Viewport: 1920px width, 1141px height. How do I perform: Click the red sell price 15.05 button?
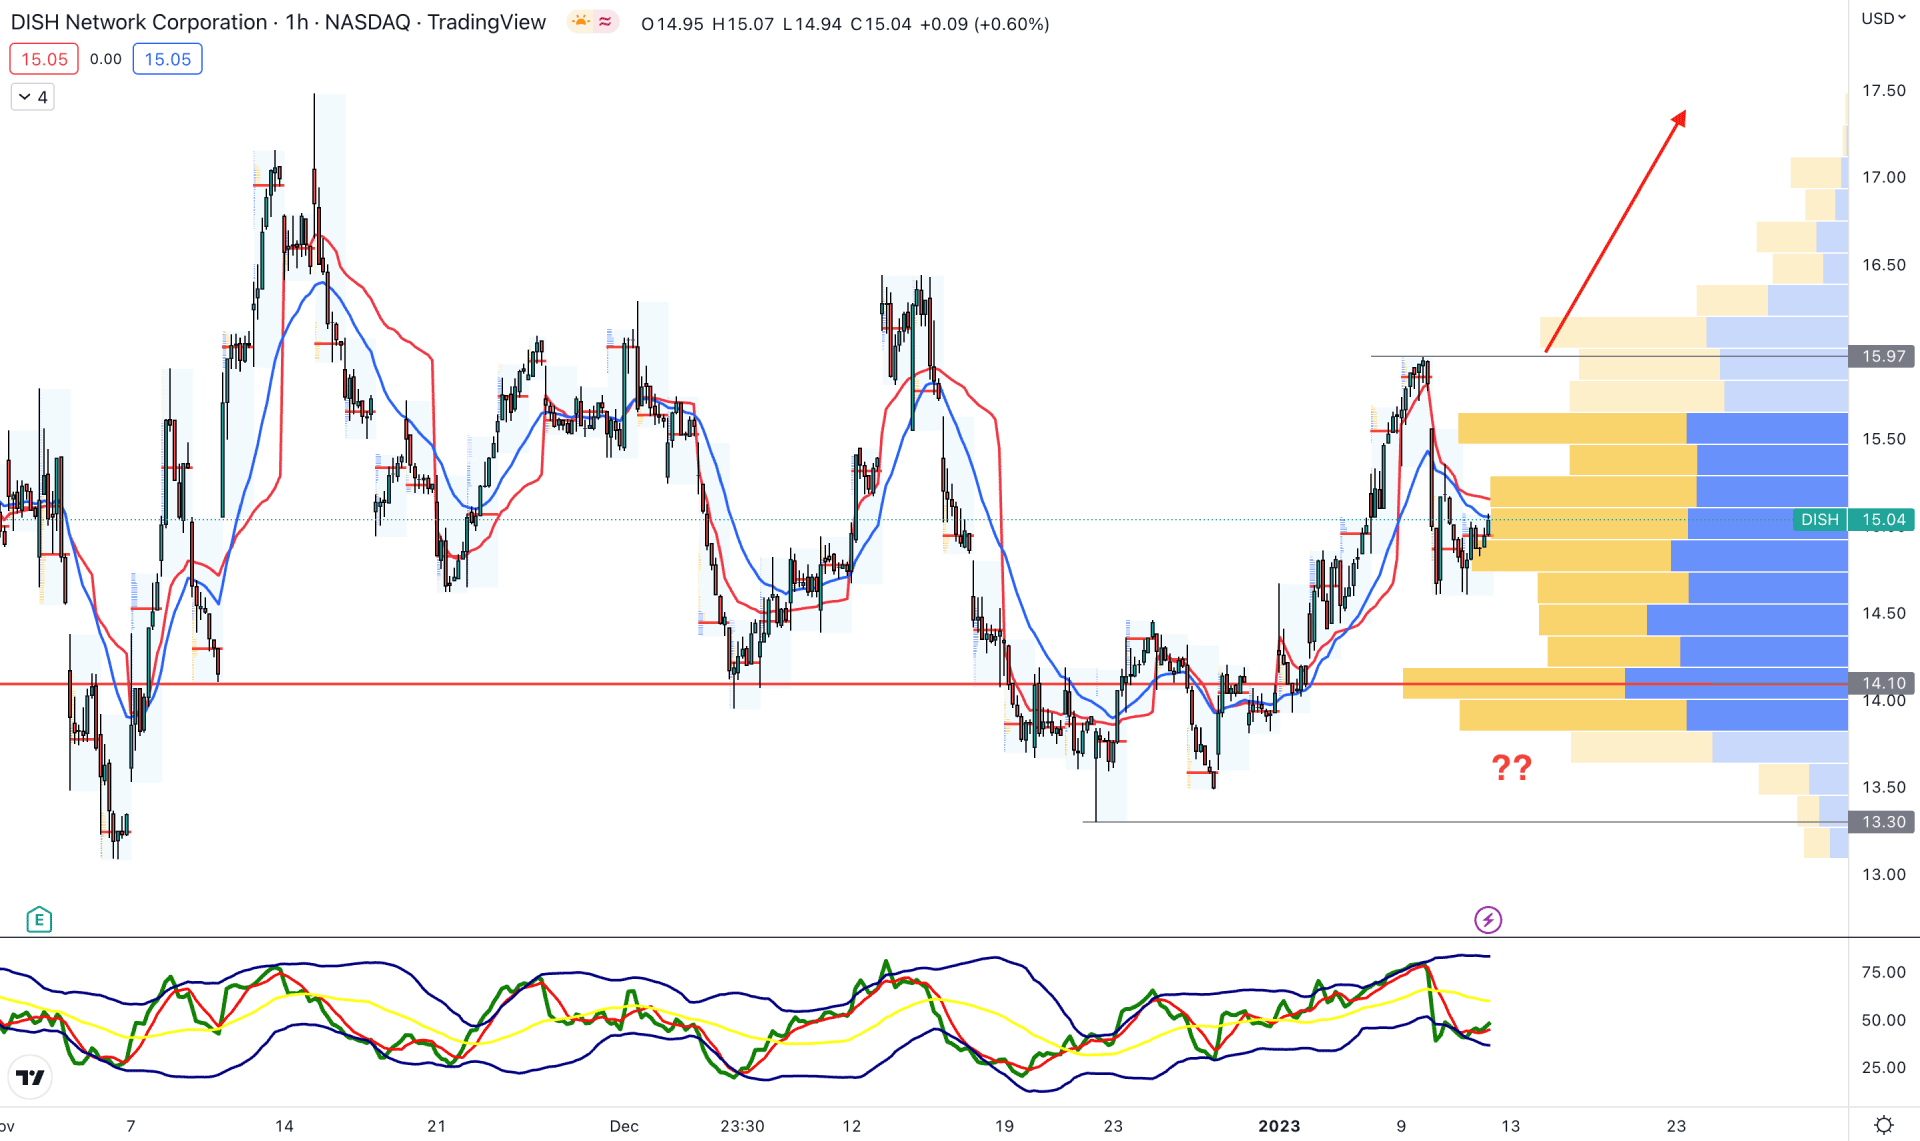pyautogui.click(x=44, y=59)
